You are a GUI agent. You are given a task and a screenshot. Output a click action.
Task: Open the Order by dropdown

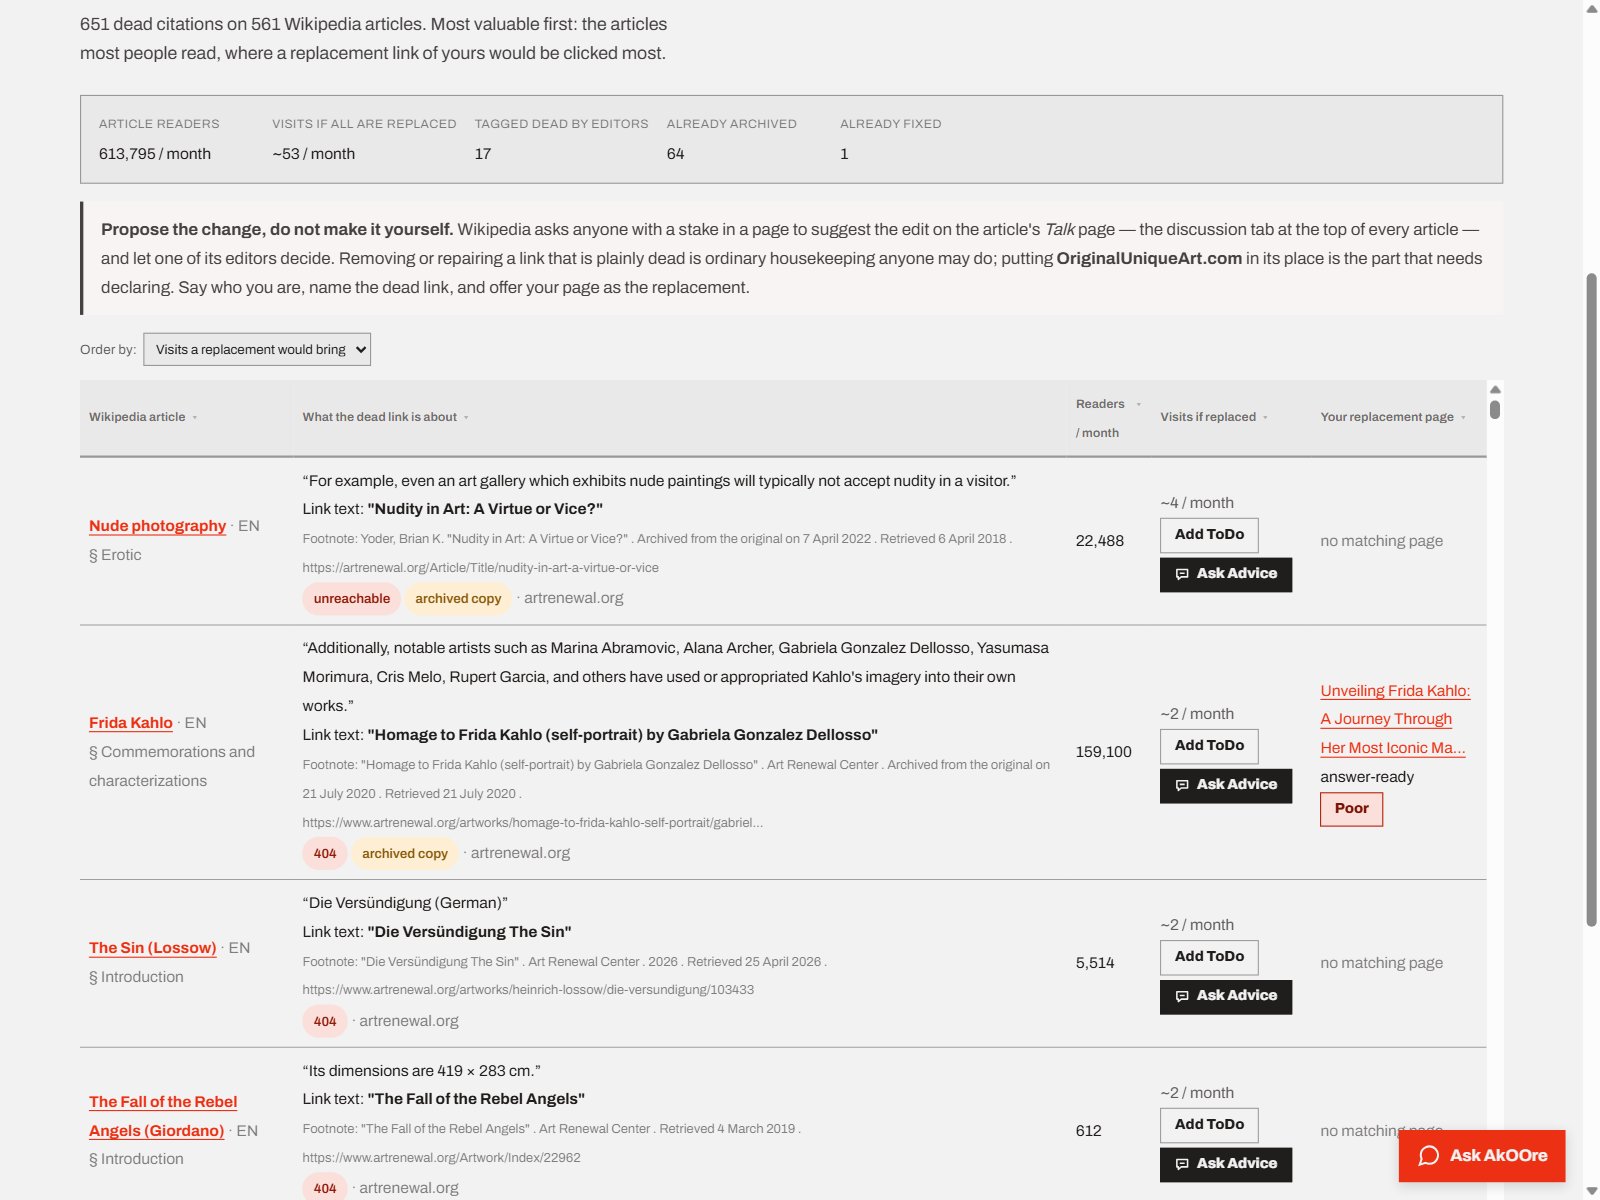click(257, 349)
